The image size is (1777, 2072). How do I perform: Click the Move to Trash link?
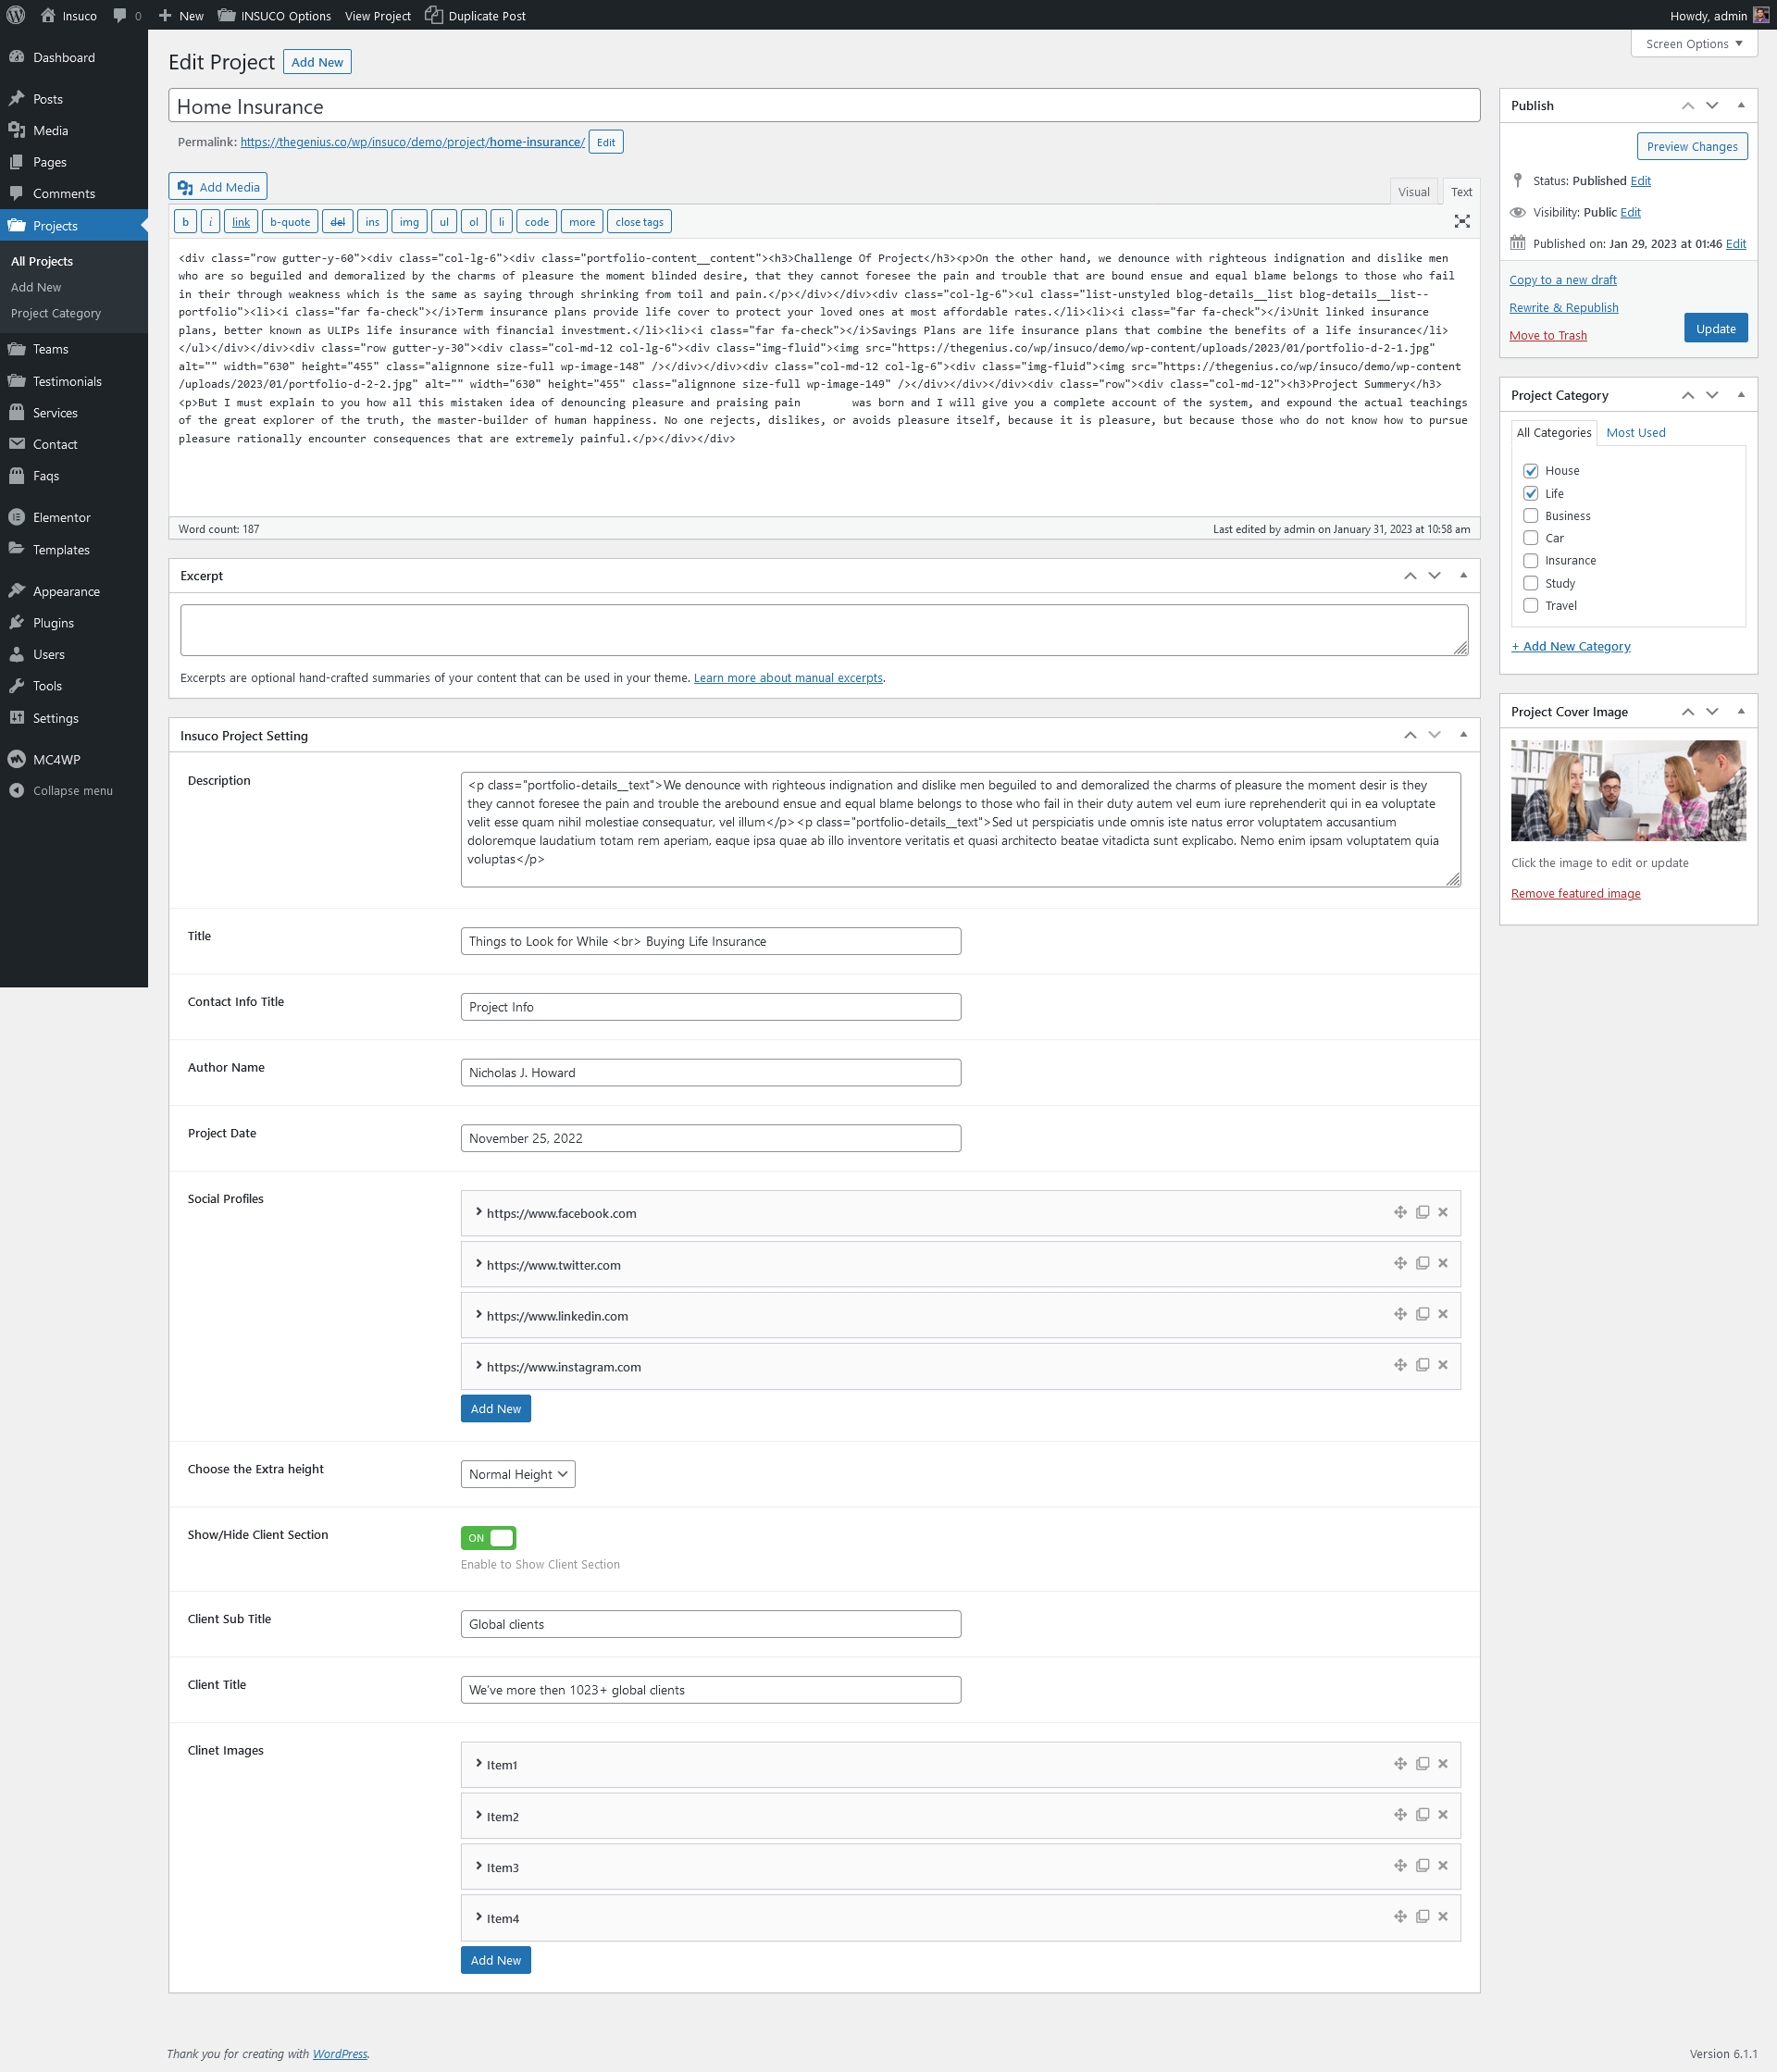click(x=1547, y=336)
